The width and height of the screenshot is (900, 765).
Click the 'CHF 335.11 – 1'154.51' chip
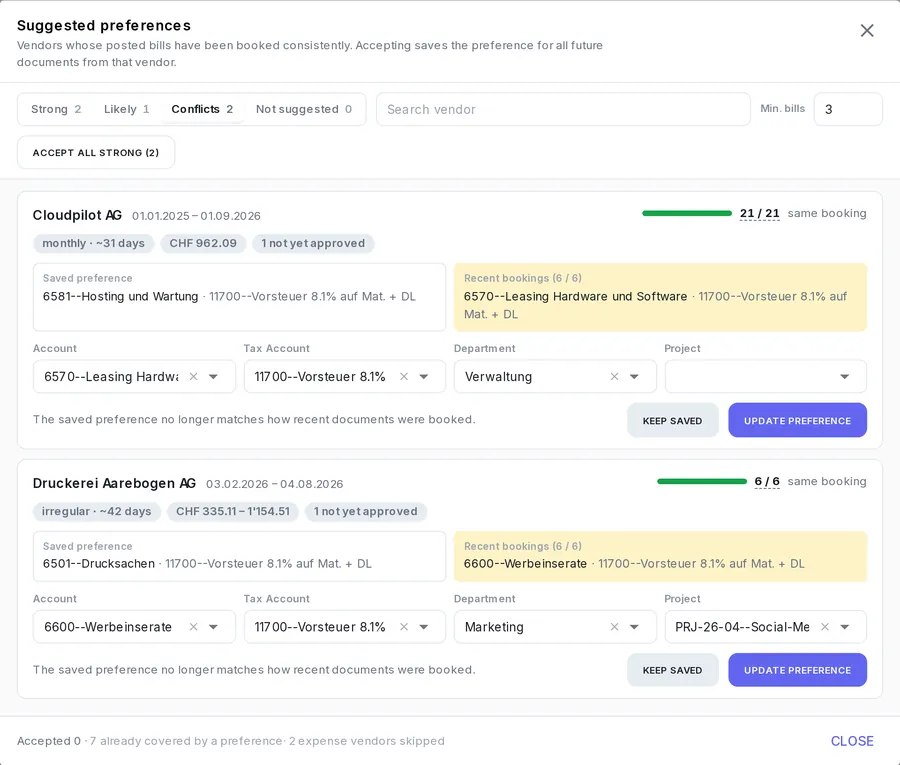point(233,511)
